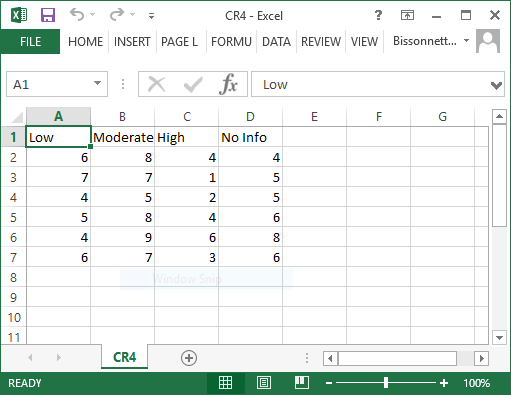Screen dimensions: 511x395
Task: Confirm entry with the check mark
Action: [193, 85]
